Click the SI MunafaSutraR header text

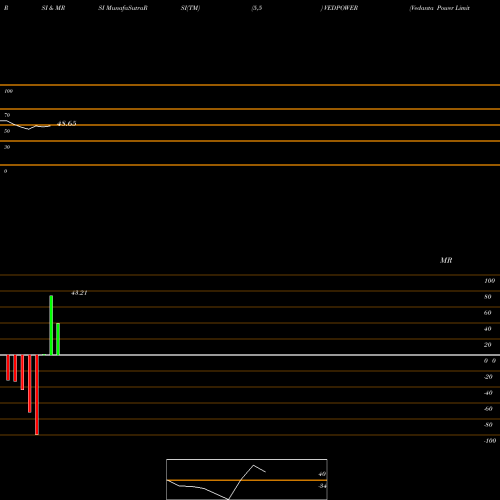(123, 8)
